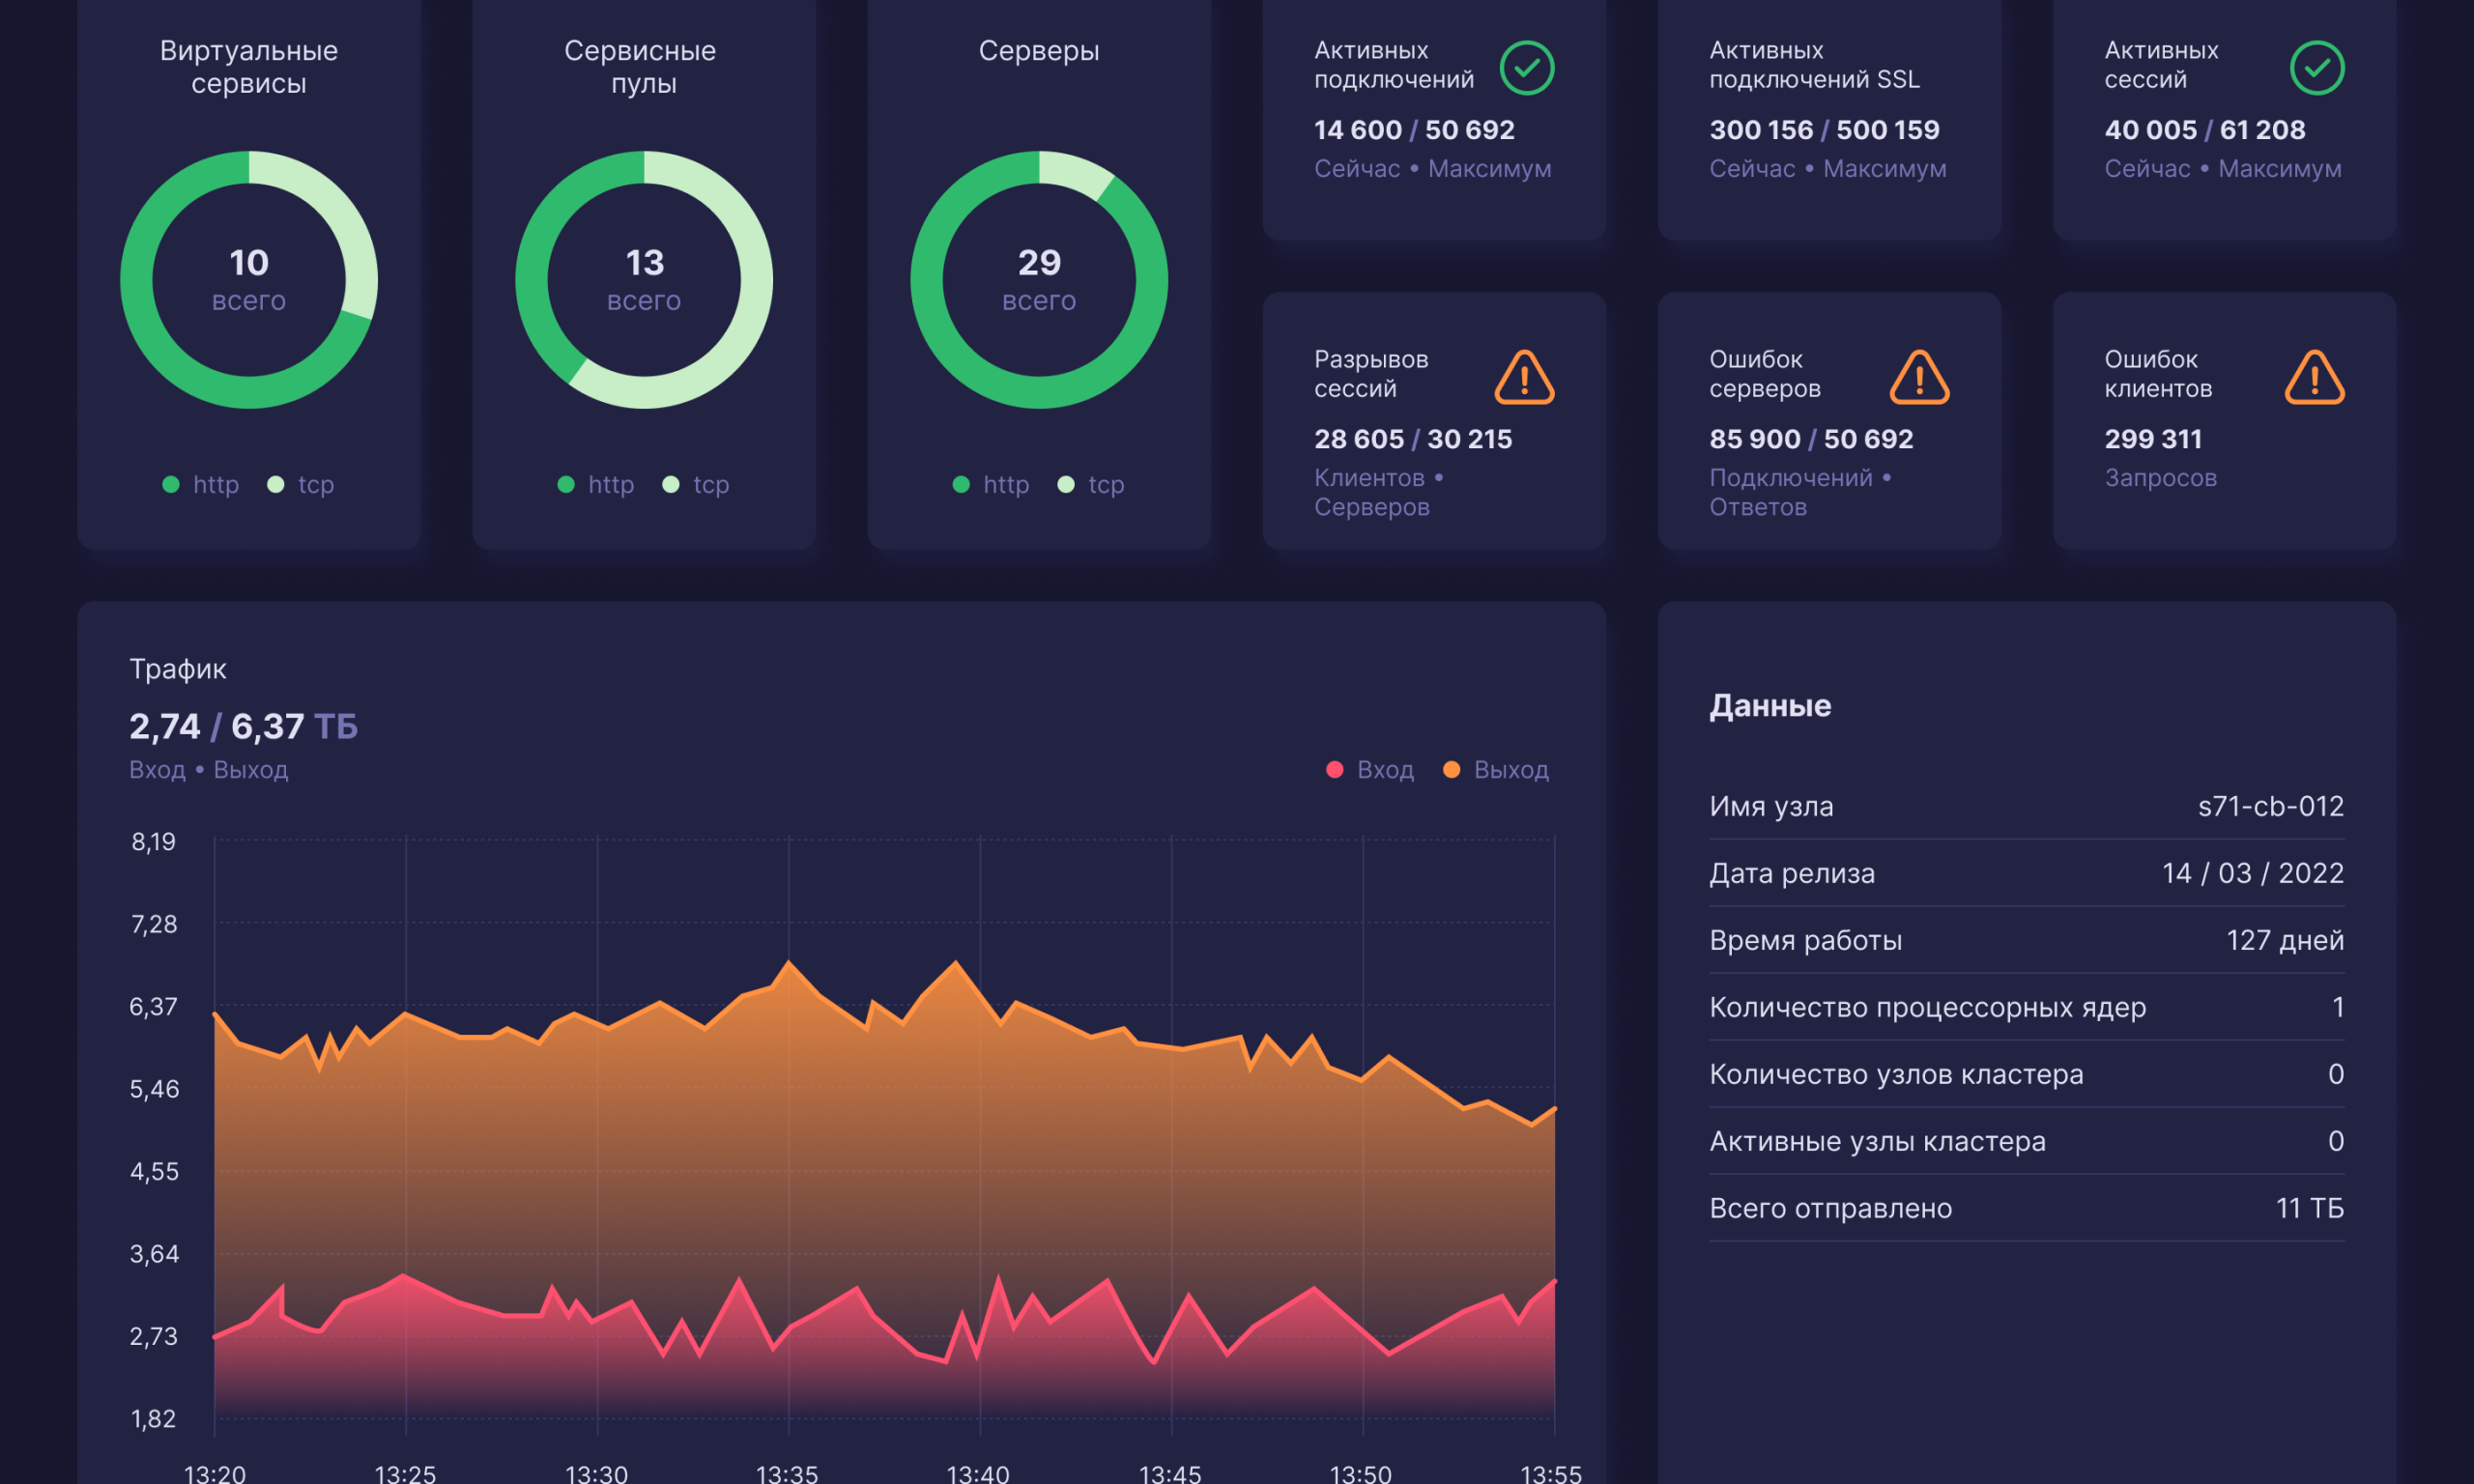
Task: Toggle Выход series in traffic legend
Action: [x=1495, y=770]
